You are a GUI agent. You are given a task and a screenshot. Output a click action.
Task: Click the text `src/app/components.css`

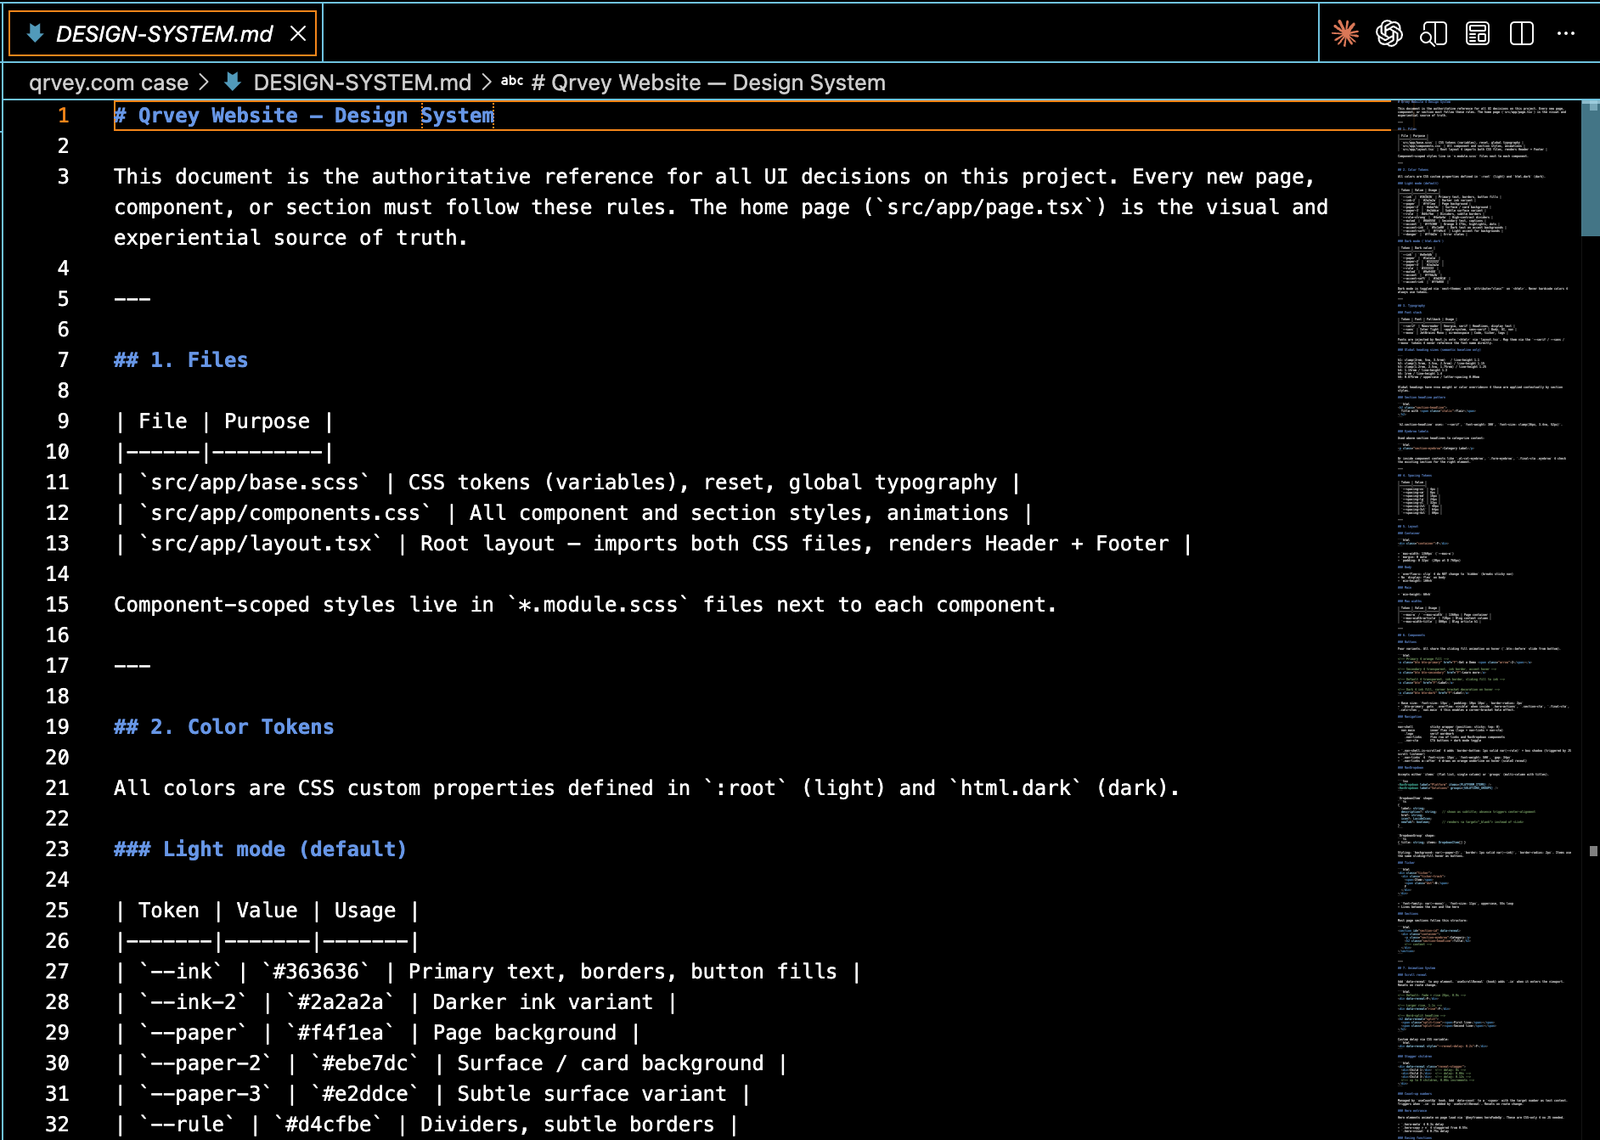coord(285,513)
